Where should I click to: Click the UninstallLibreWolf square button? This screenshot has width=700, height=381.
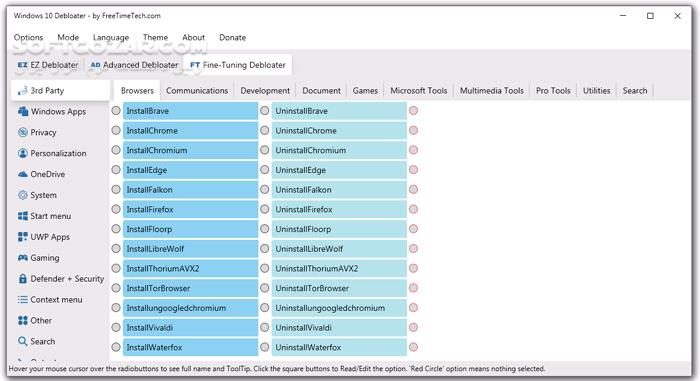[x=339, y=248]
